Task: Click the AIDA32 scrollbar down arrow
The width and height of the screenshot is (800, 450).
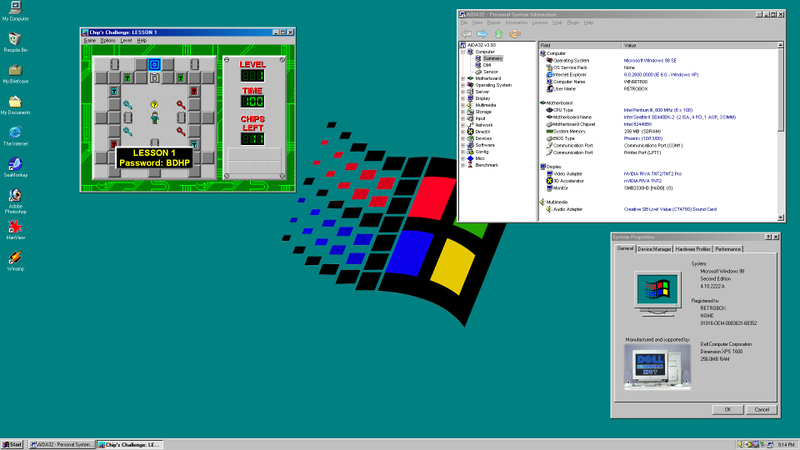Action: tap(781, 217)
